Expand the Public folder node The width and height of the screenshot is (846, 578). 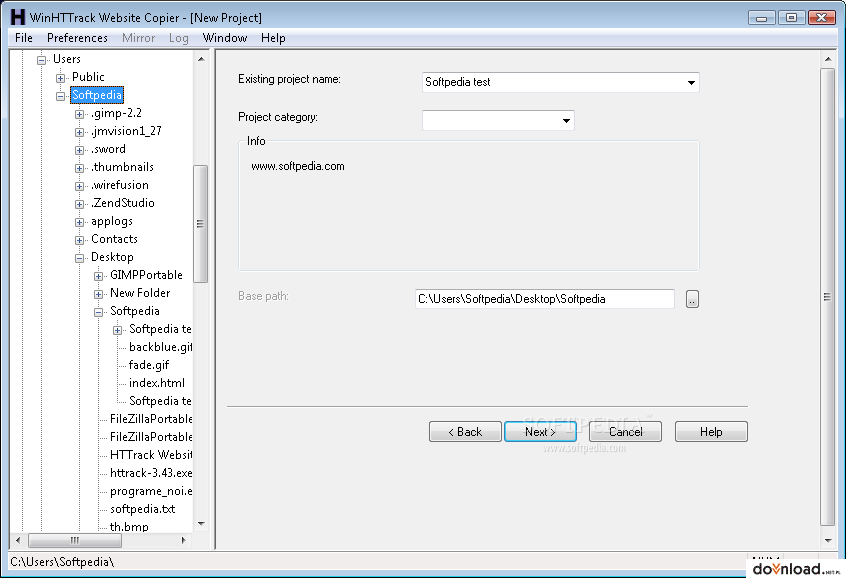[x=60, y=78]
